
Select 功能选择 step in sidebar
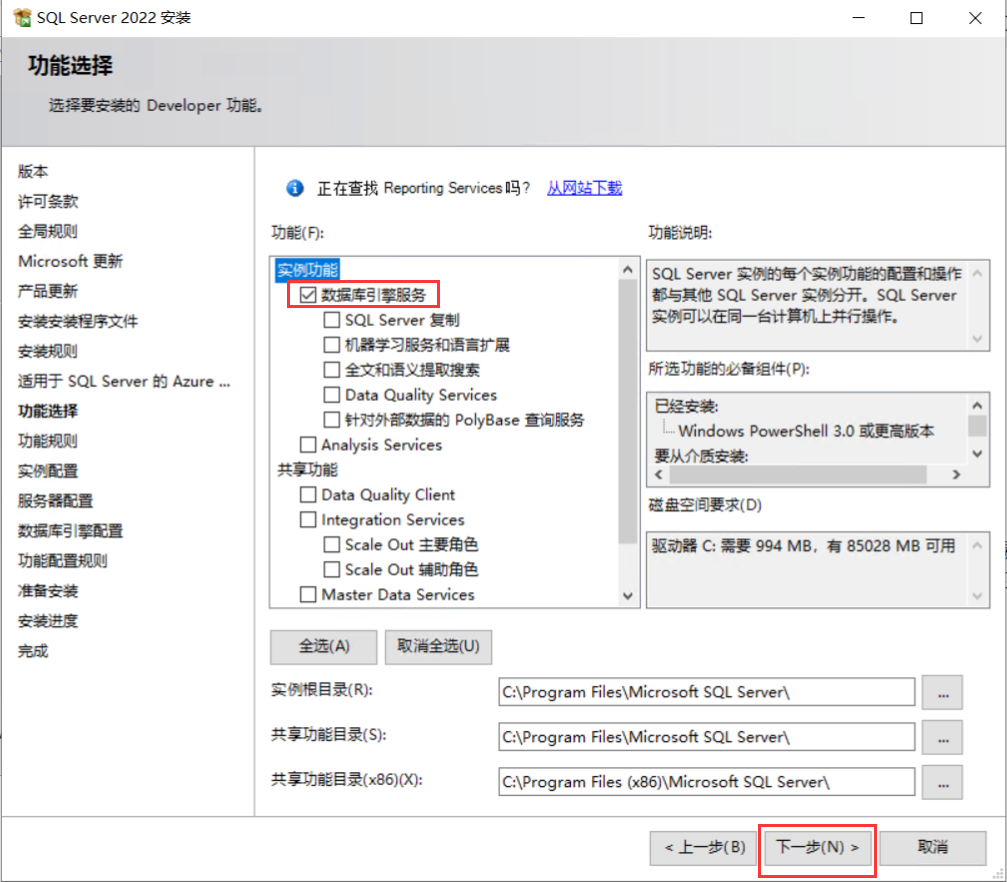pos(48,411)
